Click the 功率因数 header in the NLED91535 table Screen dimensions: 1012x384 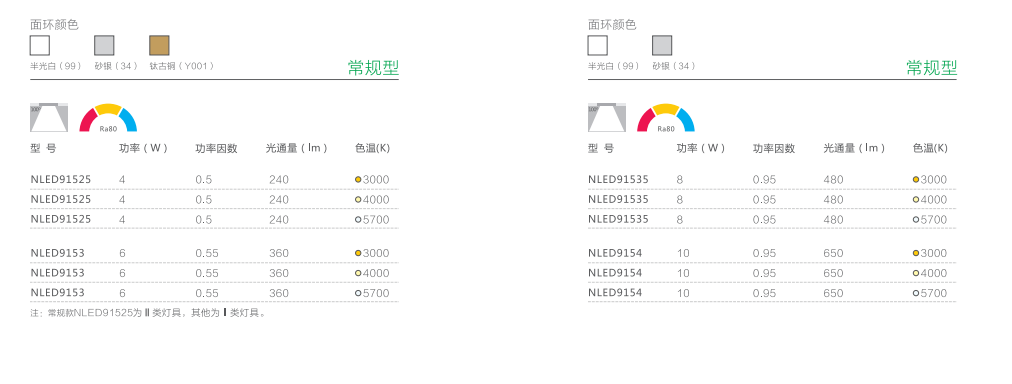(774, 148)
